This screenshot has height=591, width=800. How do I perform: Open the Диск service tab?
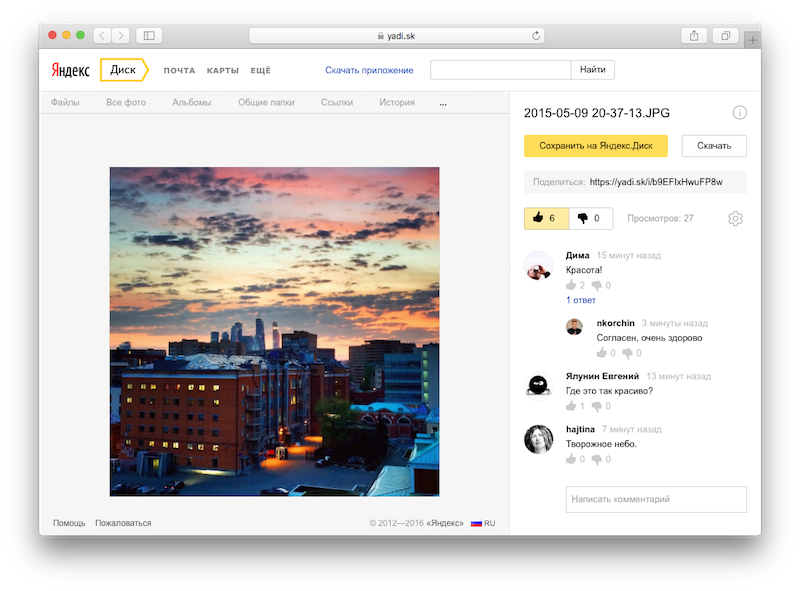124,70
